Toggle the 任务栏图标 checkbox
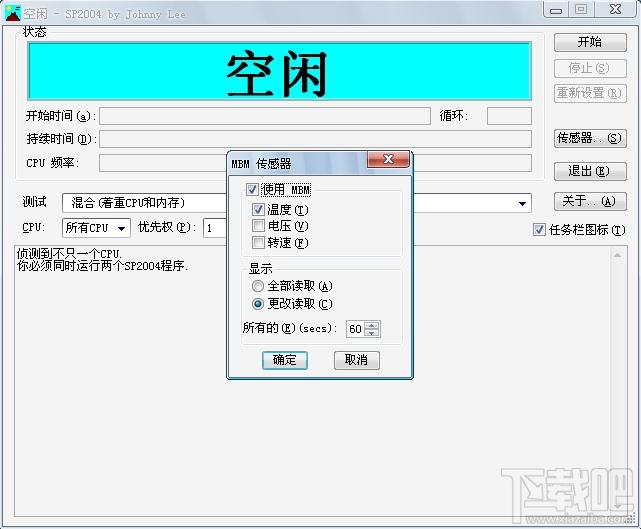 click(x=539, y=230)
